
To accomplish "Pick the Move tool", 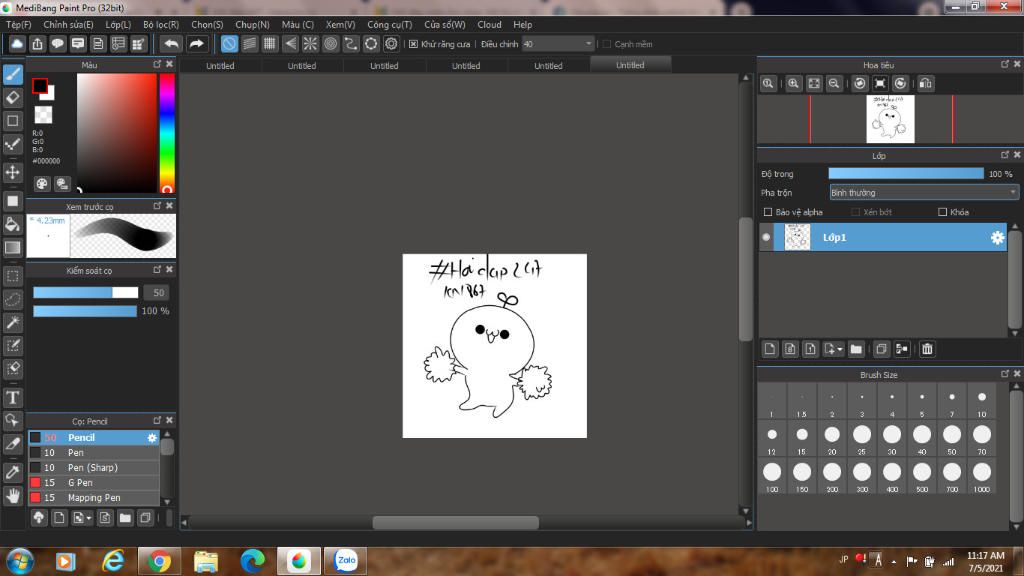I will click(x=13, y=172).
